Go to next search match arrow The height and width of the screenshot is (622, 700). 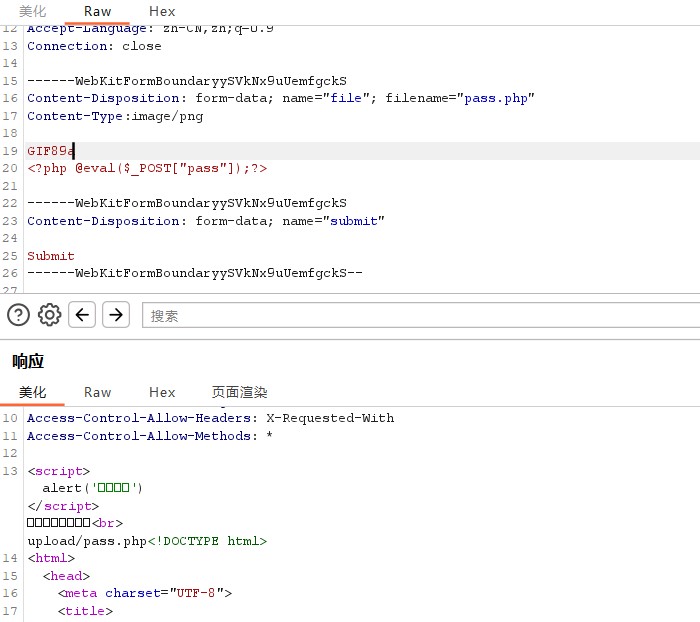click(x=116, y=315)
